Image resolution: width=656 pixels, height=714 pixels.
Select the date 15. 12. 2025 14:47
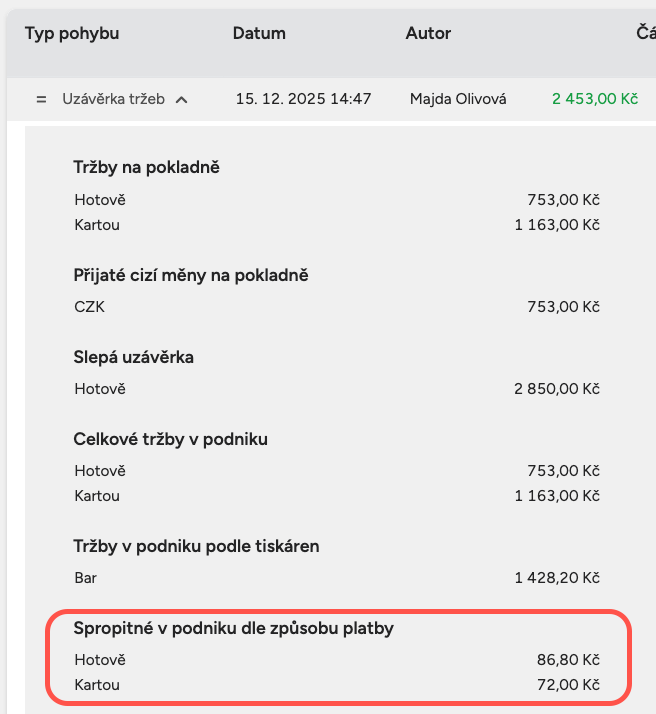pos(303,99)
